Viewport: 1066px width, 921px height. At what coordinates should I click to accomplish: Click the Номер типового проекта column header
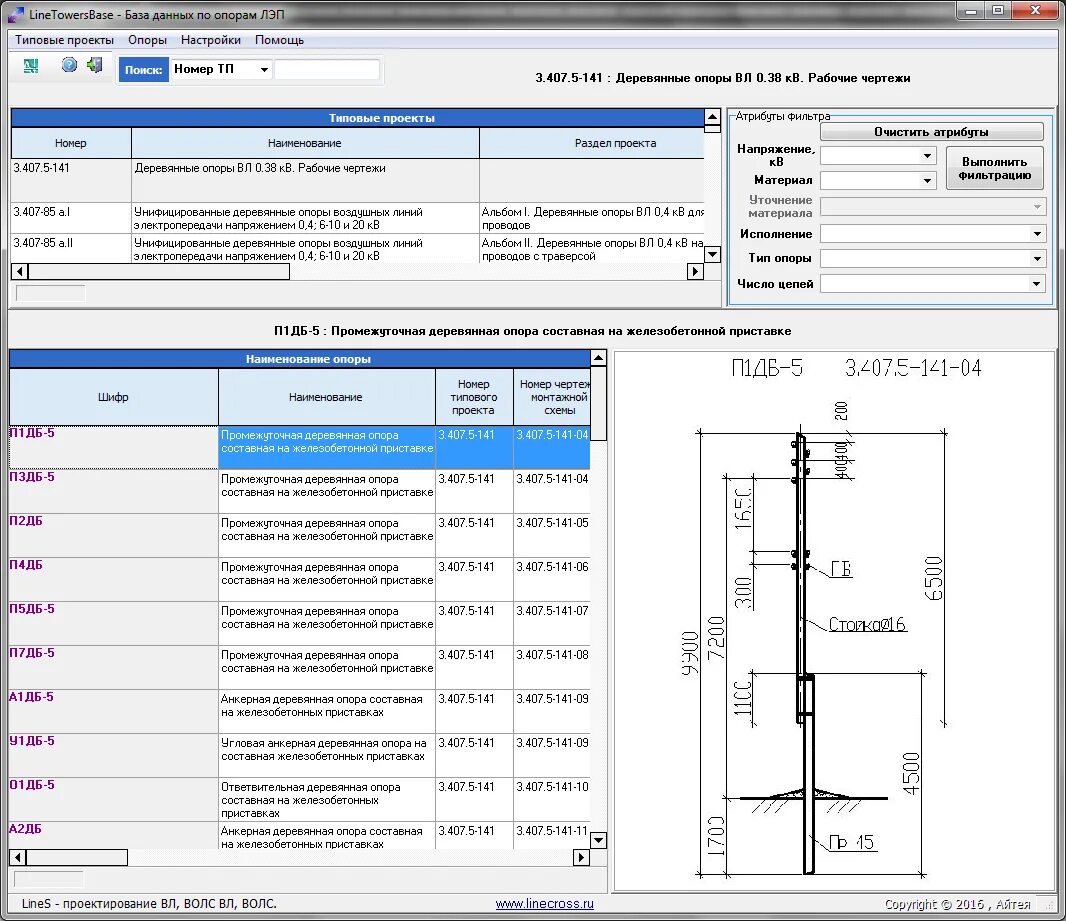pos(474,397)
